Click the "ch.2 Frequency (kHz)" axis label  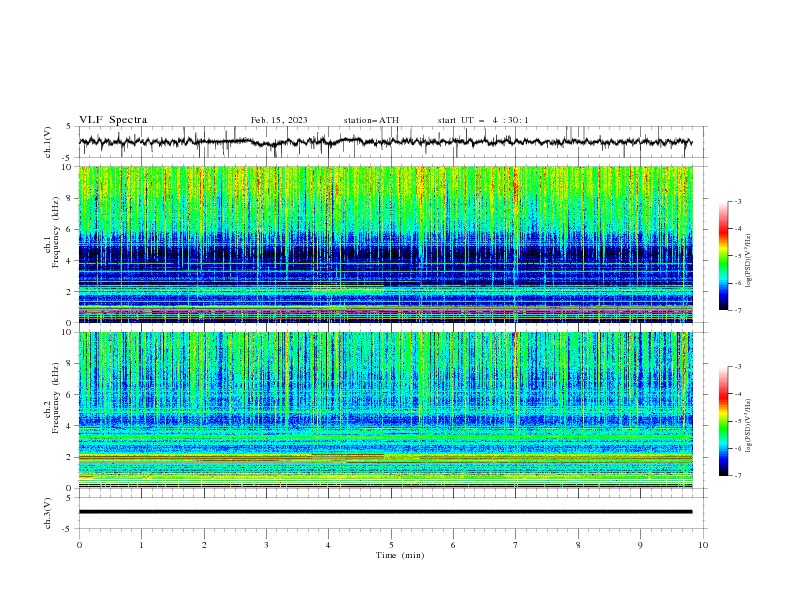[x=51, y=398]
